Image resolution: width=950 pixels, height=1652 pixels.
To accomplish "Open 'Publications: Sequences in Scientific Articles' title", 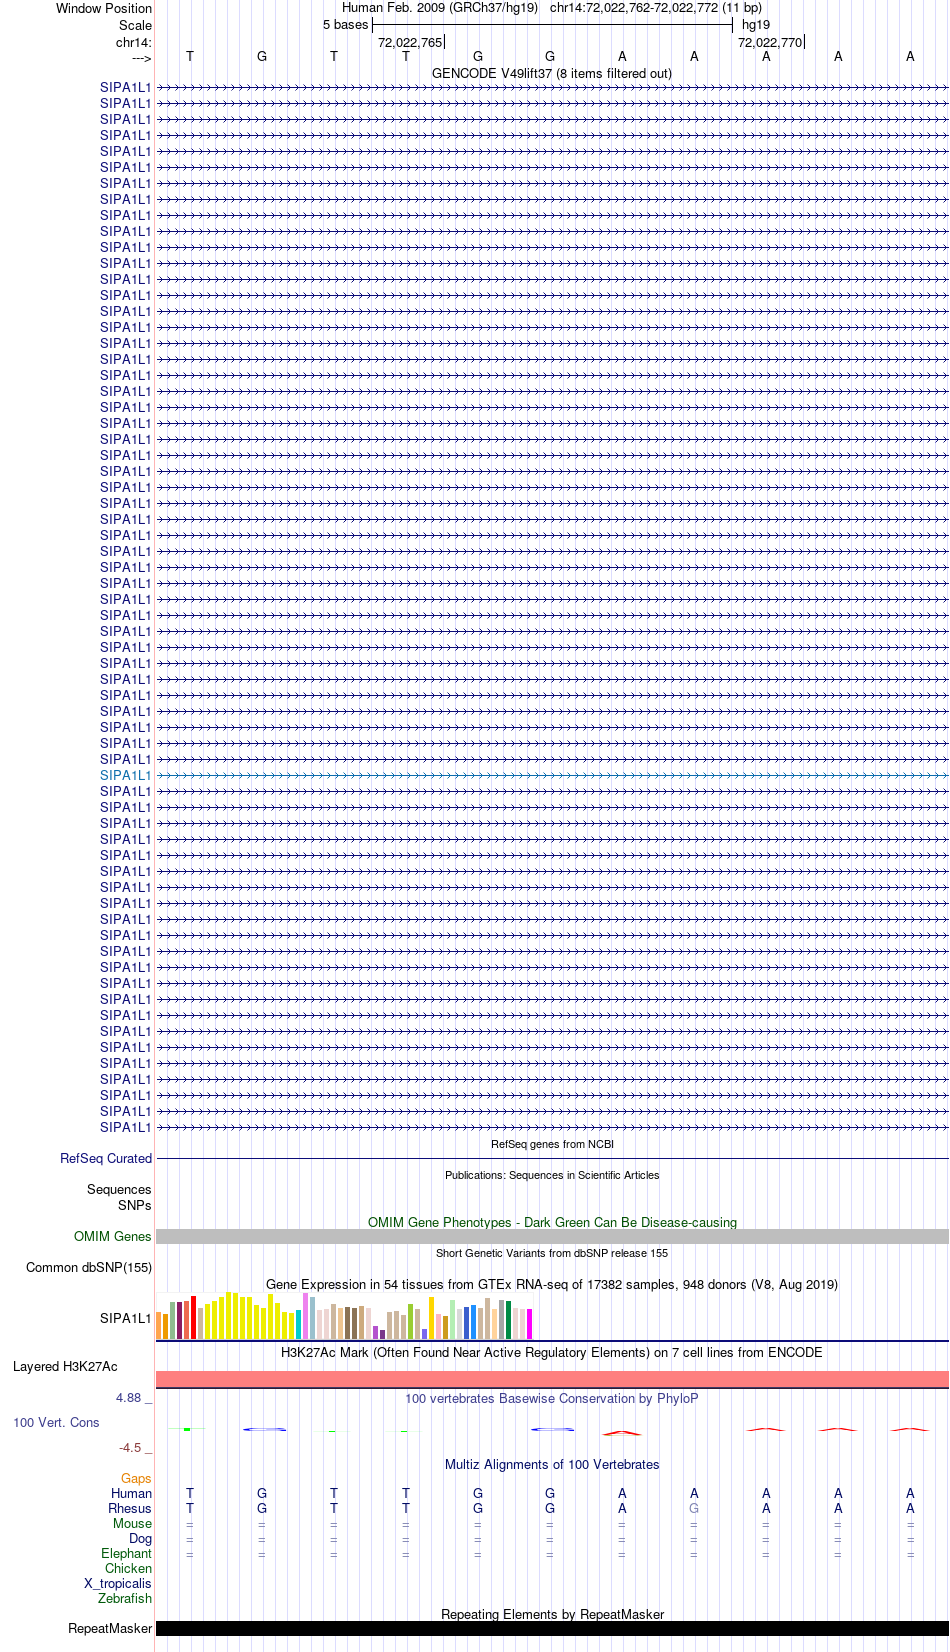I will tap(552, 1175).
